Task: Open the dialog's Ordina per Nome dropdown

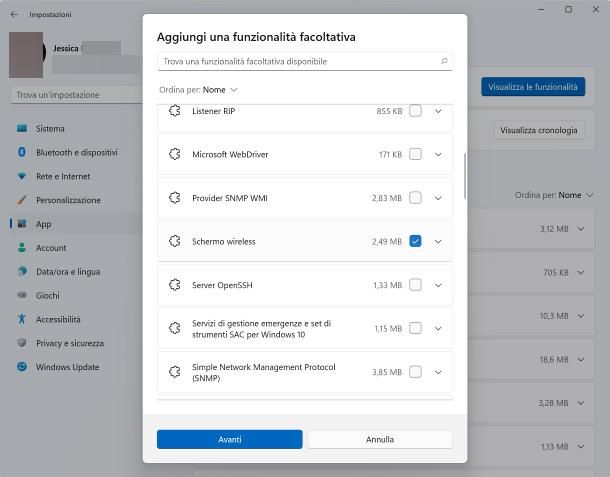Action: tap(198, 90)
